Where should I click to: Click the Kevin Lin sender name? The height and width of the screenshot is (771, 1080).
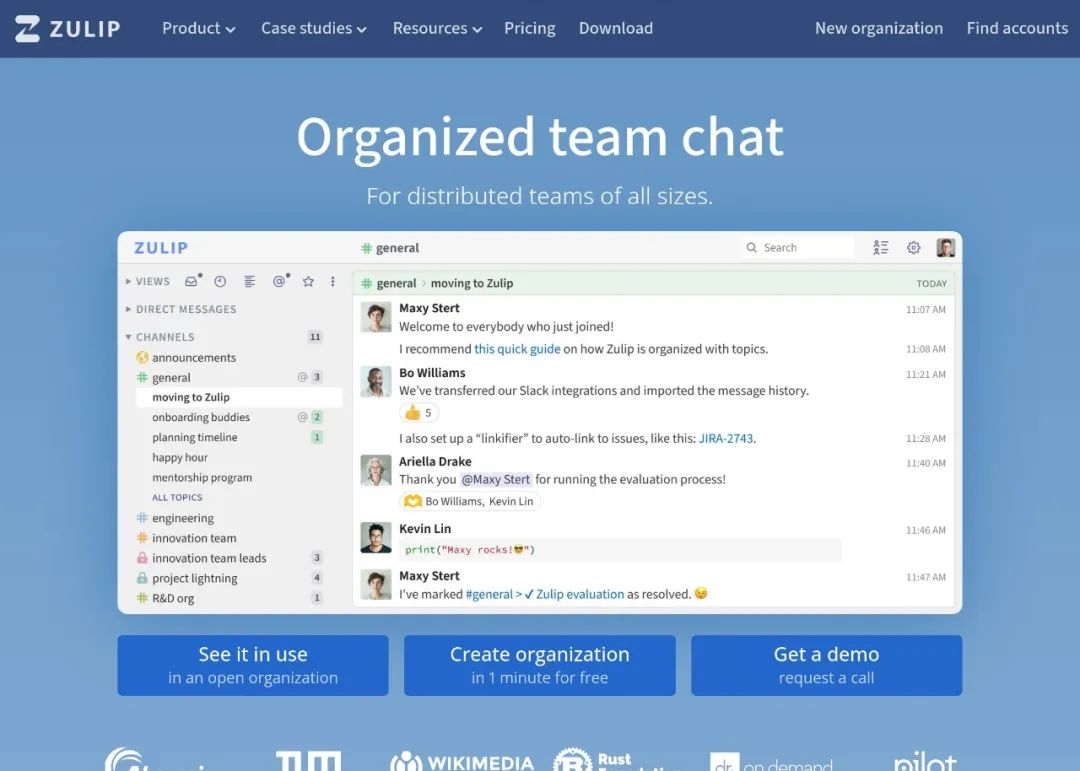425,528
